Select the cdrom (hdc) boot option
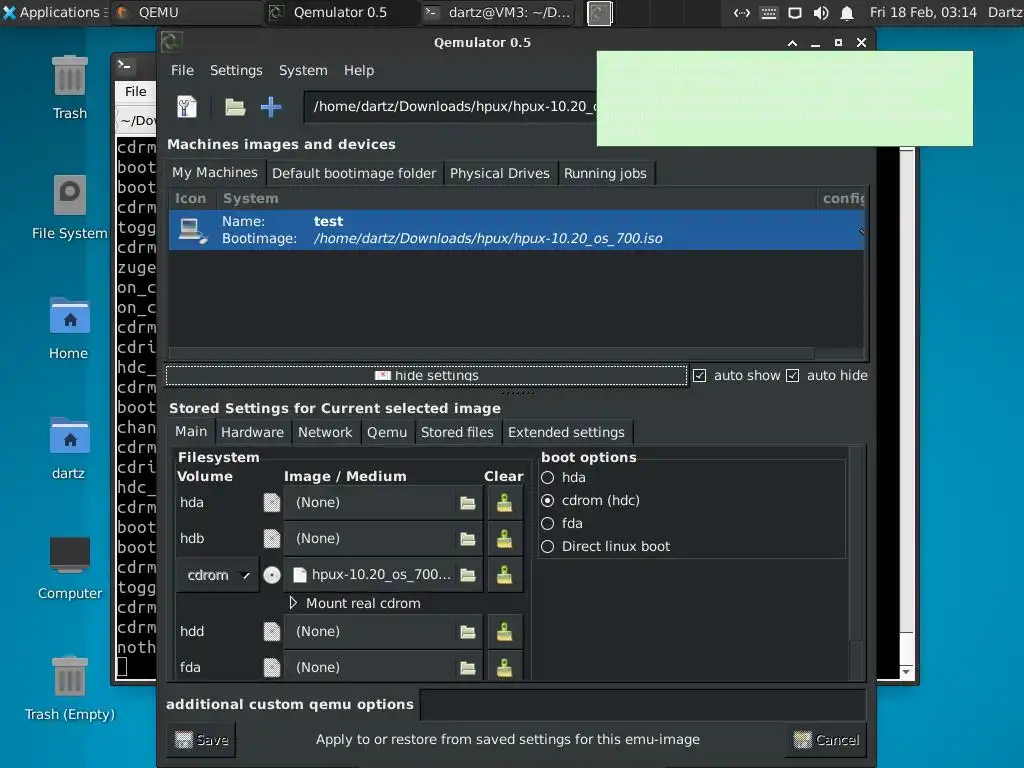The height and width of the screenshot is (768, 1024). pos(547,500)
